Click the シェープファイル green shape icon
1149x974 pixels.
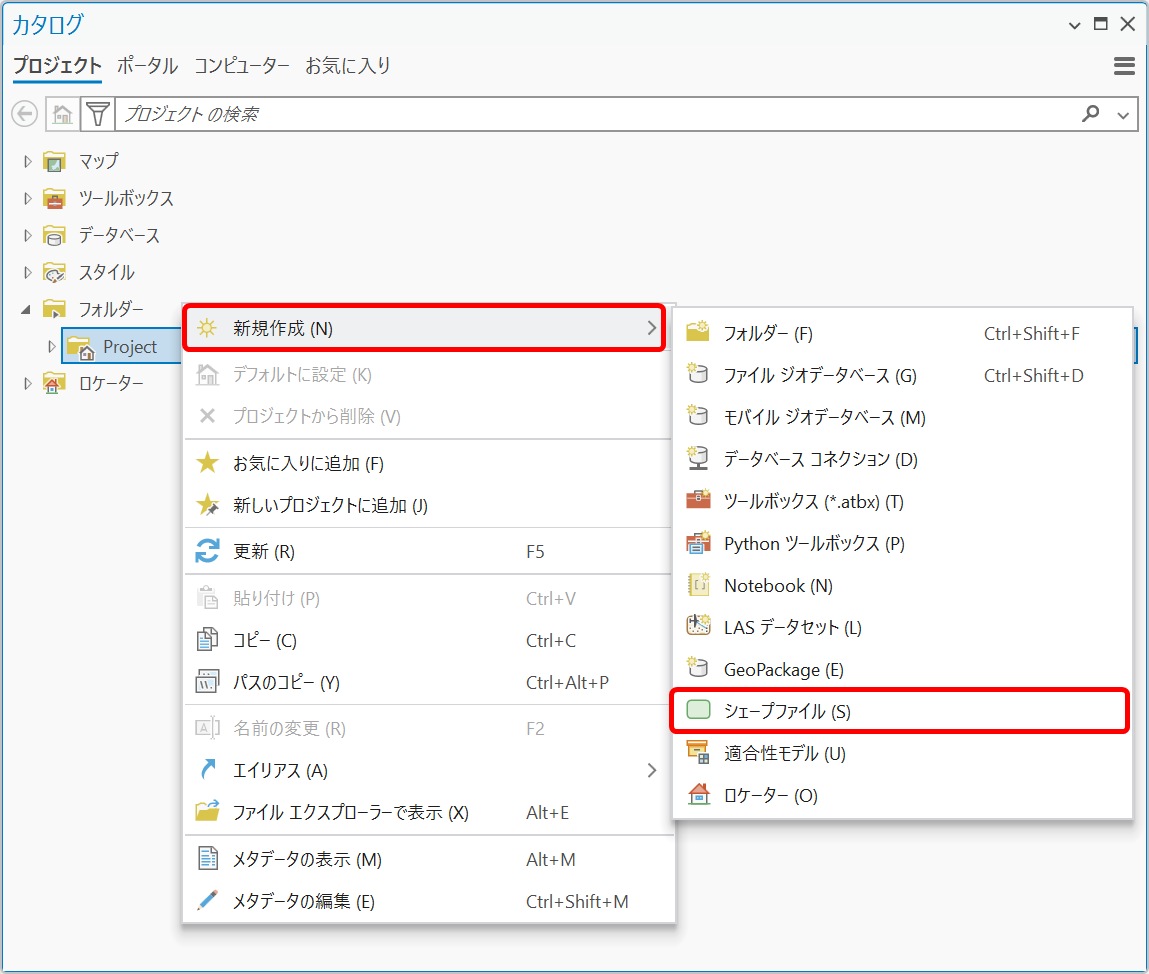pos(698,711)
